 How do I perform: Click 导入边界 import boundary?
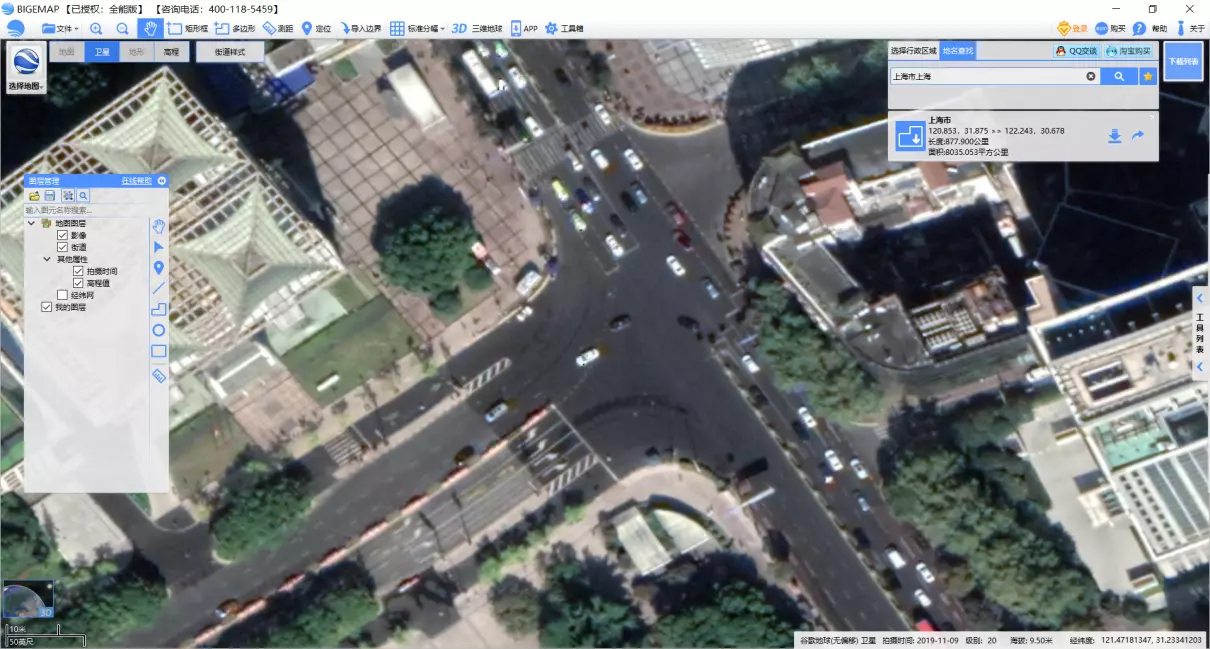[x=360, y=29]
